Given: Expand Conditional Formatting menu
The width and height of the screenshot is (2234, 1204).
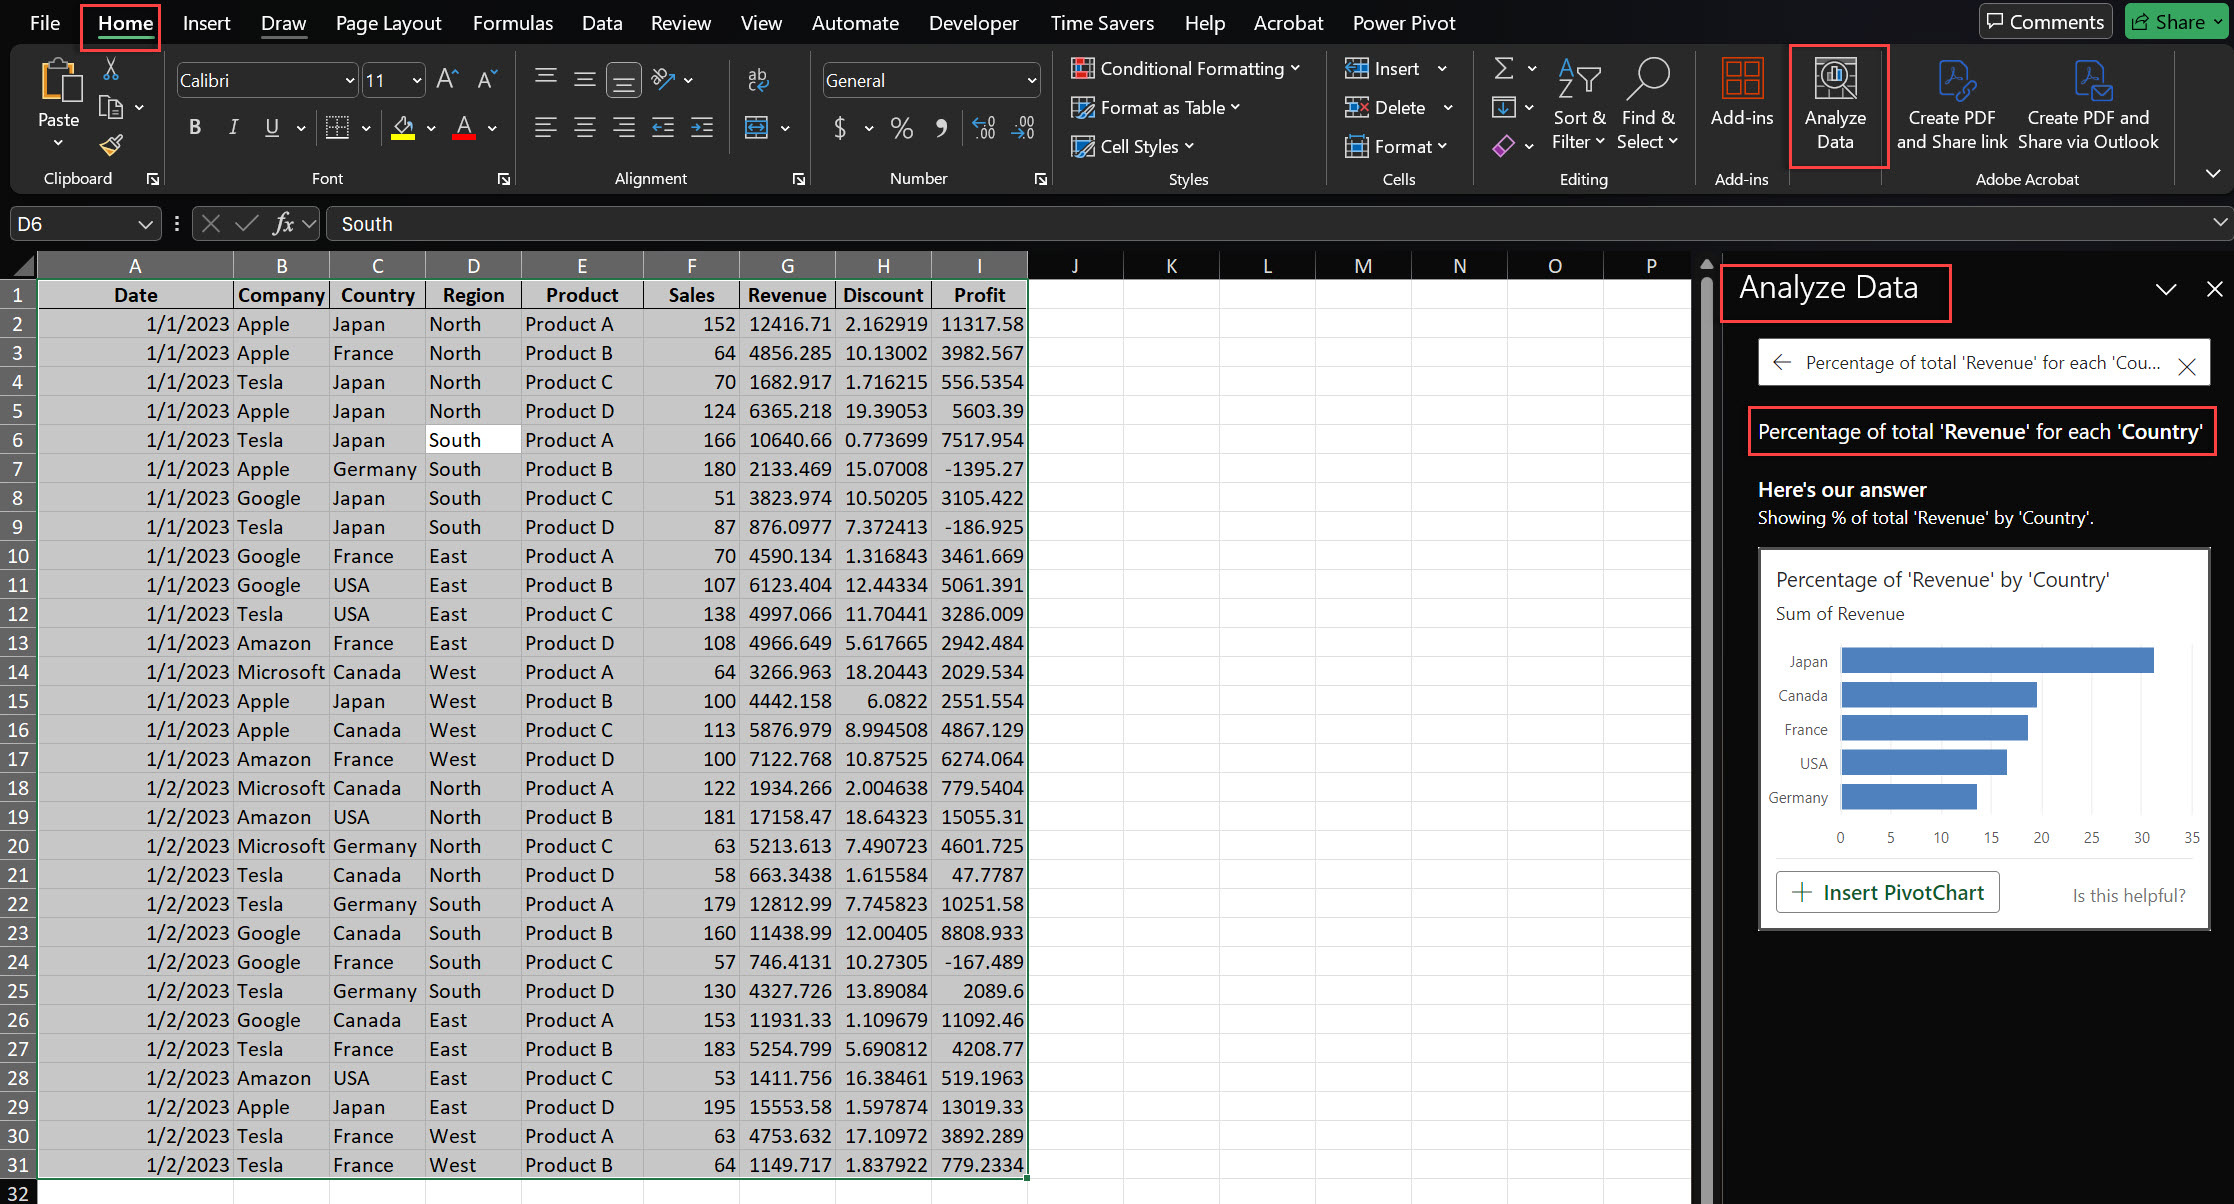Looking at the screenshot, I should click(x=1186, y=68).
